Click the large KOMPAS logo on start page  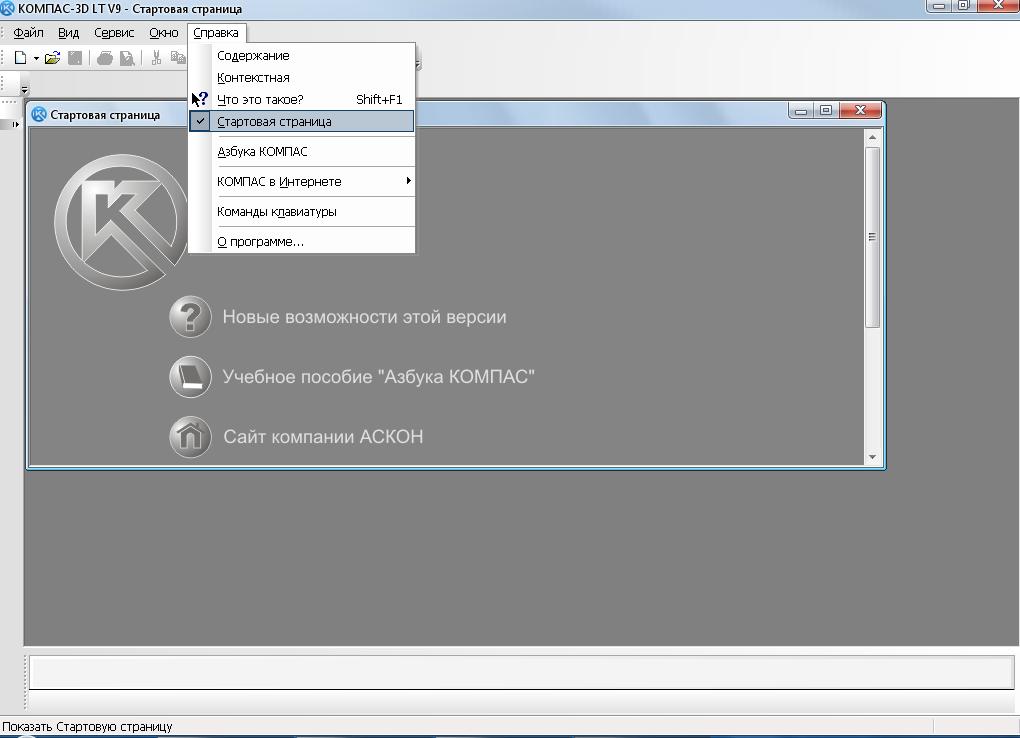[121, 222]
